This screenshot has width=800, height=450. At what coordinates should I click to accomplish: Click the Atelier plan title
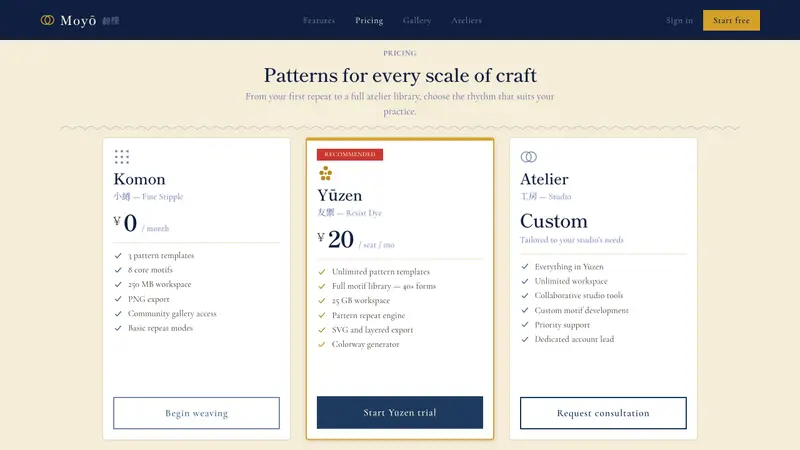(x=544, y=179)
